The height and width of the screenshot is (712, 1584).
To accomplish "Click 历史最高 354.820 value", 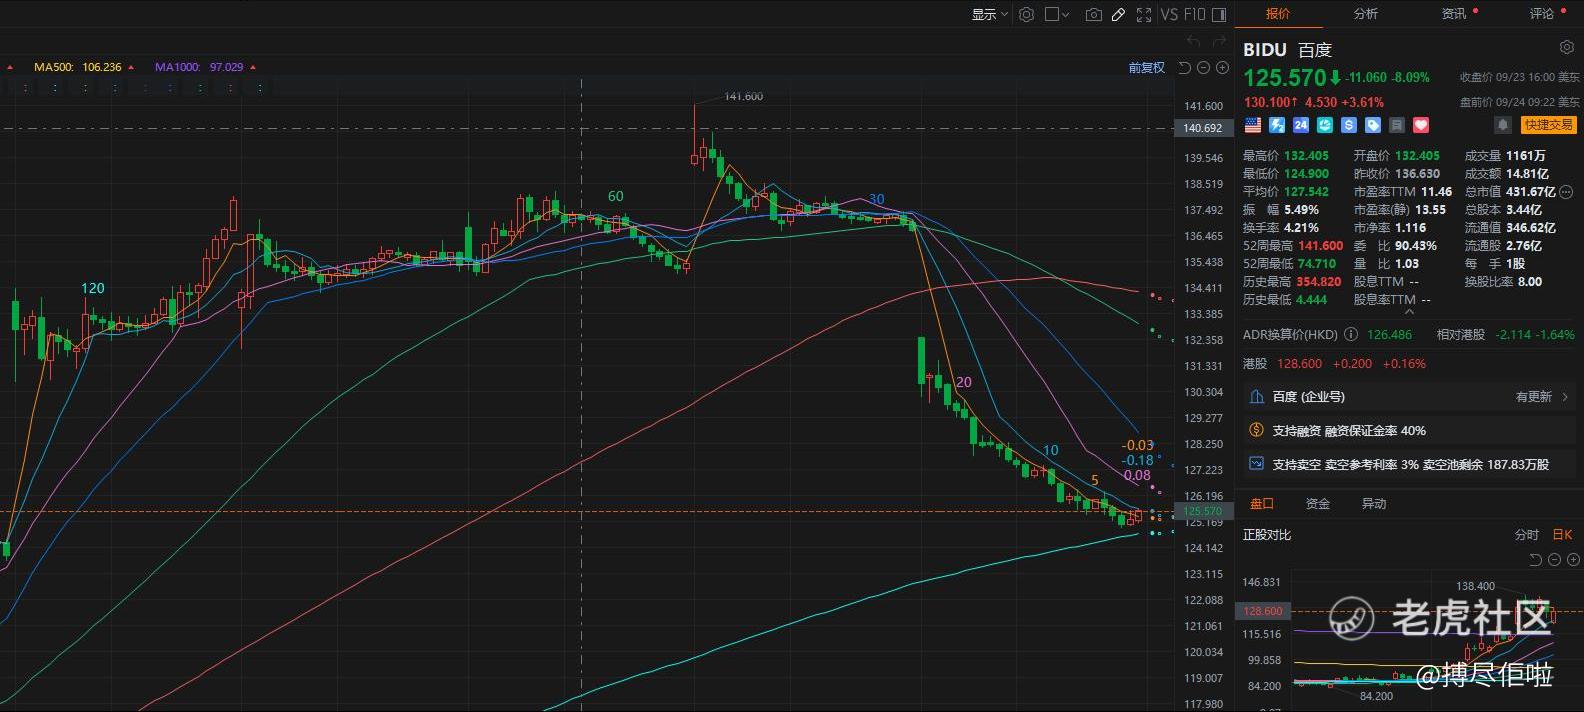I will 1320,282.
